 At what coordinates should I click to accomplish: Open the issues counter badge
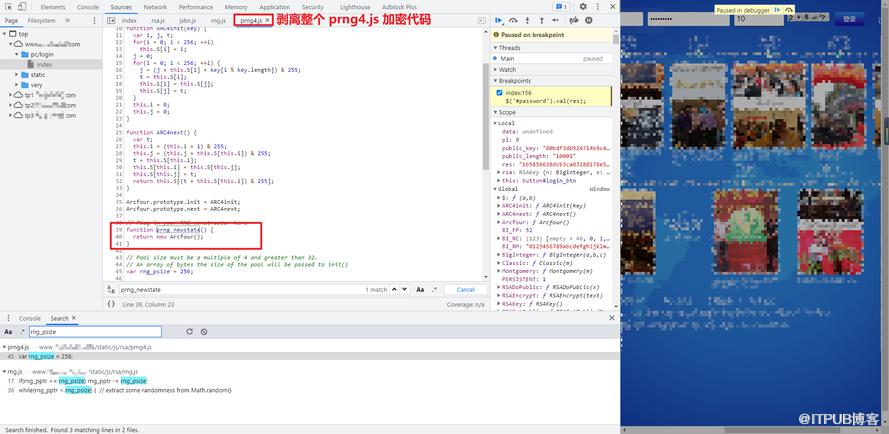[x=561, y=7]
